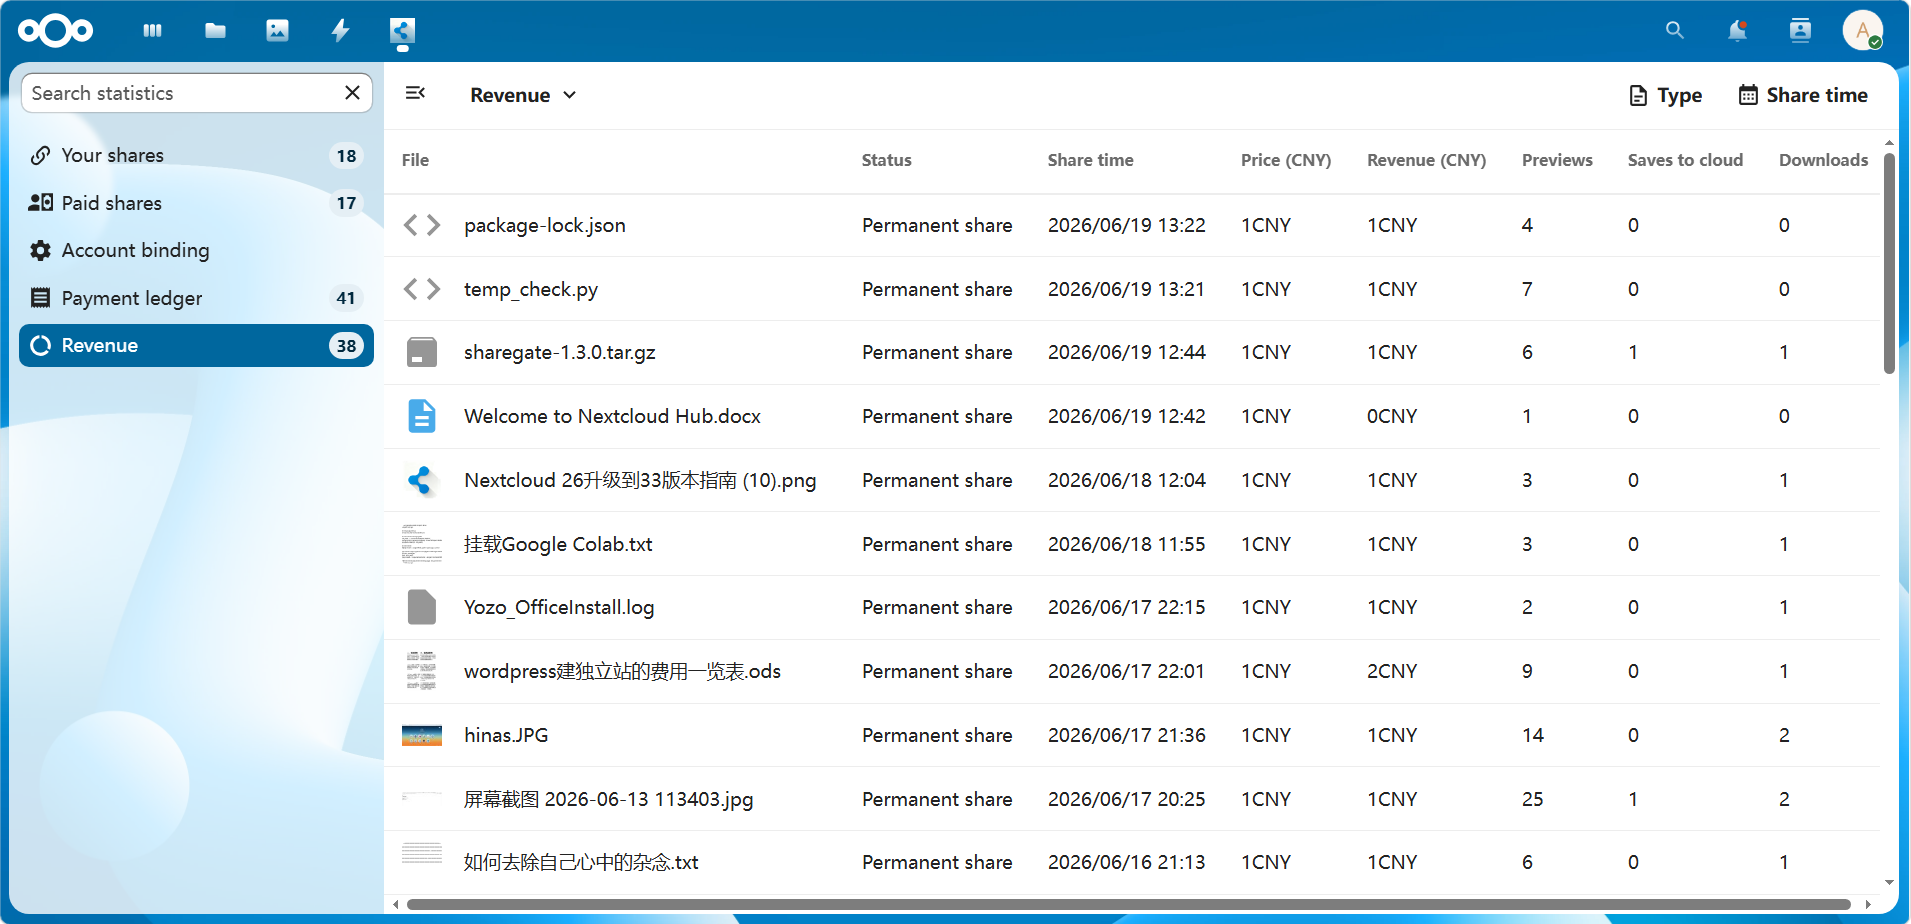Click the sharegate-1.3.0.tar.gz archive icon
Screen dimensions: 1911x924
pyautogui.click(x=422, y=352)
